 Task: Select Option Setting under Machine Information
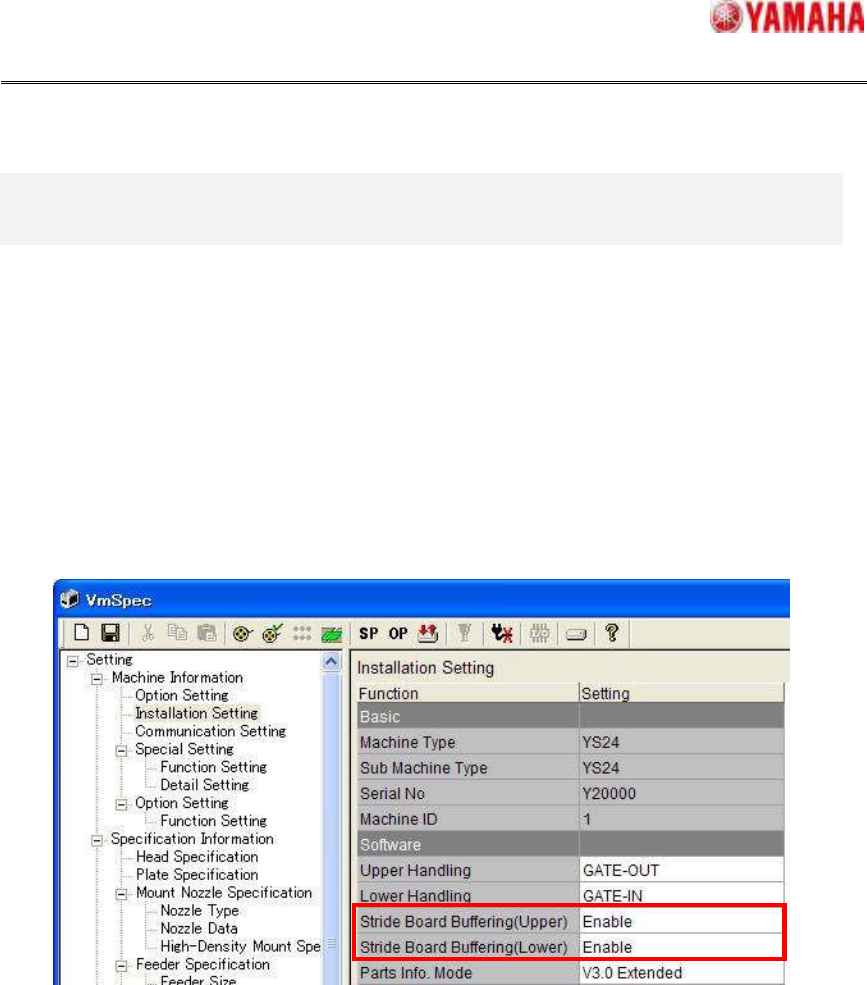(182, 695)
